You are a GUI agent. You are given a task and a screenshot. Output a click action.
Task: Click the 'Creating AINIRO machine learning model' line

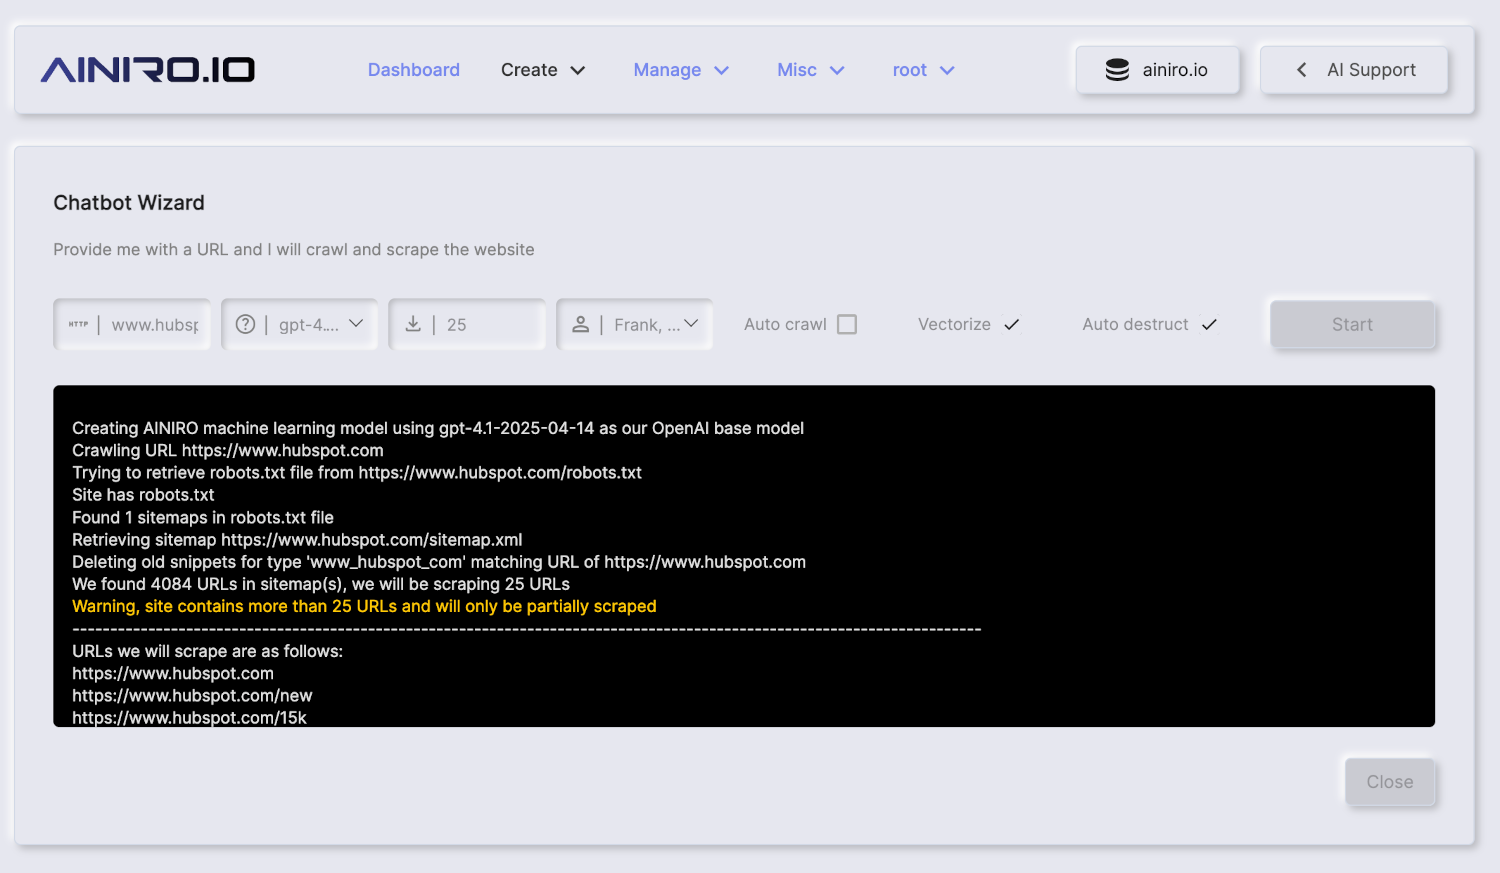pyautogui.click(x=438, y=428)
